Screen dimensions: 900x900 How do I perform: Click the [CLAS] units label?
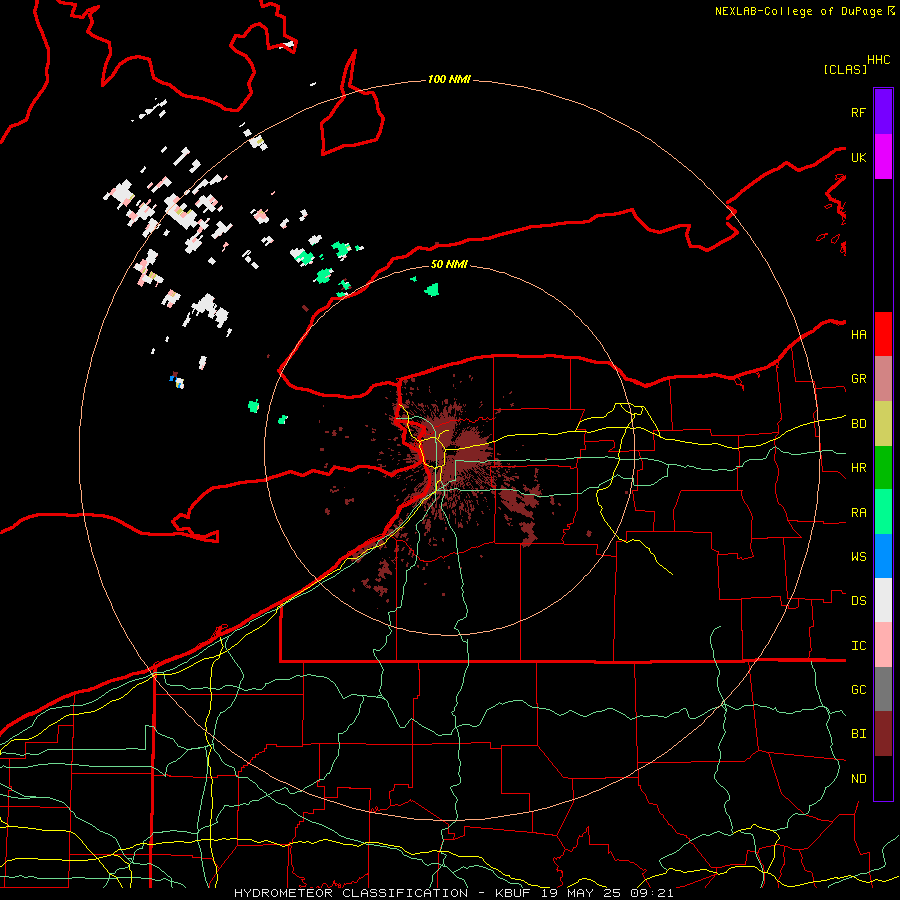pos(845,69)
